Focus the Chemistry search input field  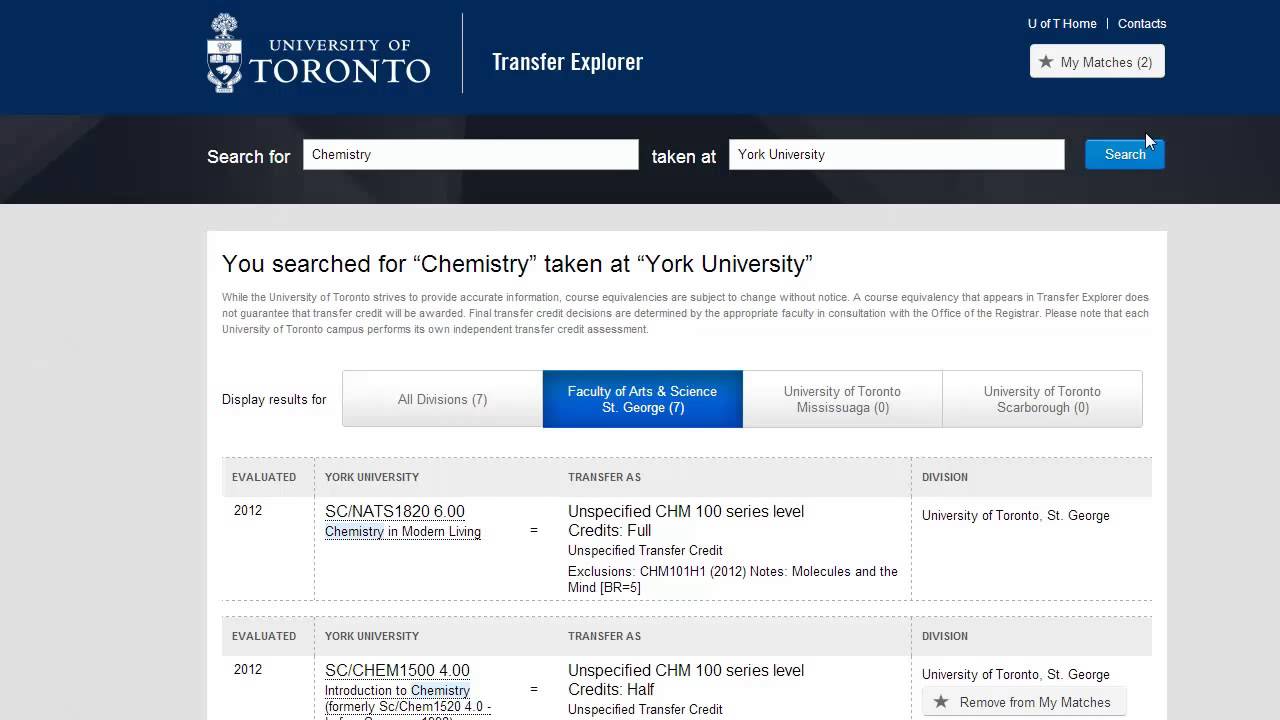coord(471,154)
